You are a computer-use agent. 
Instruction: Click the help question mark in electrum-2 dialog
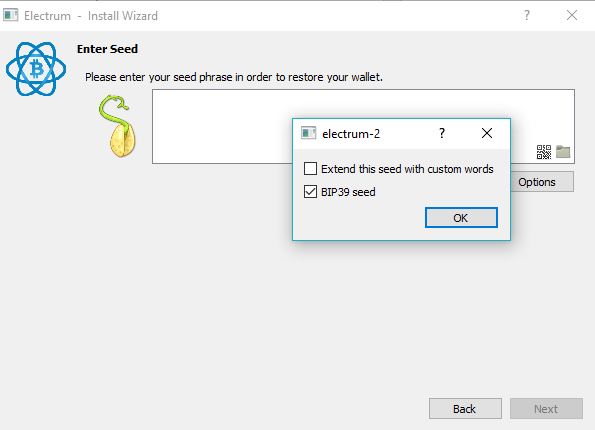[442, 133]
